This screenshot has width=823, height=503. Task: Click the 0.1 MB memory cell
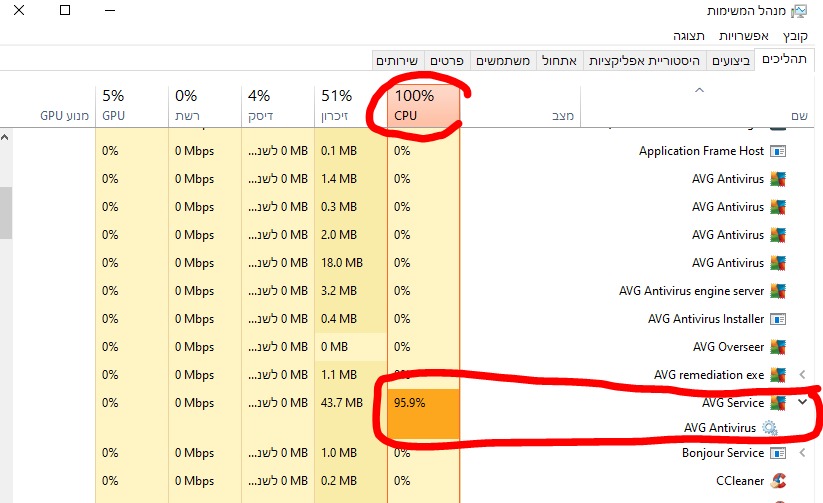point(351,151)
